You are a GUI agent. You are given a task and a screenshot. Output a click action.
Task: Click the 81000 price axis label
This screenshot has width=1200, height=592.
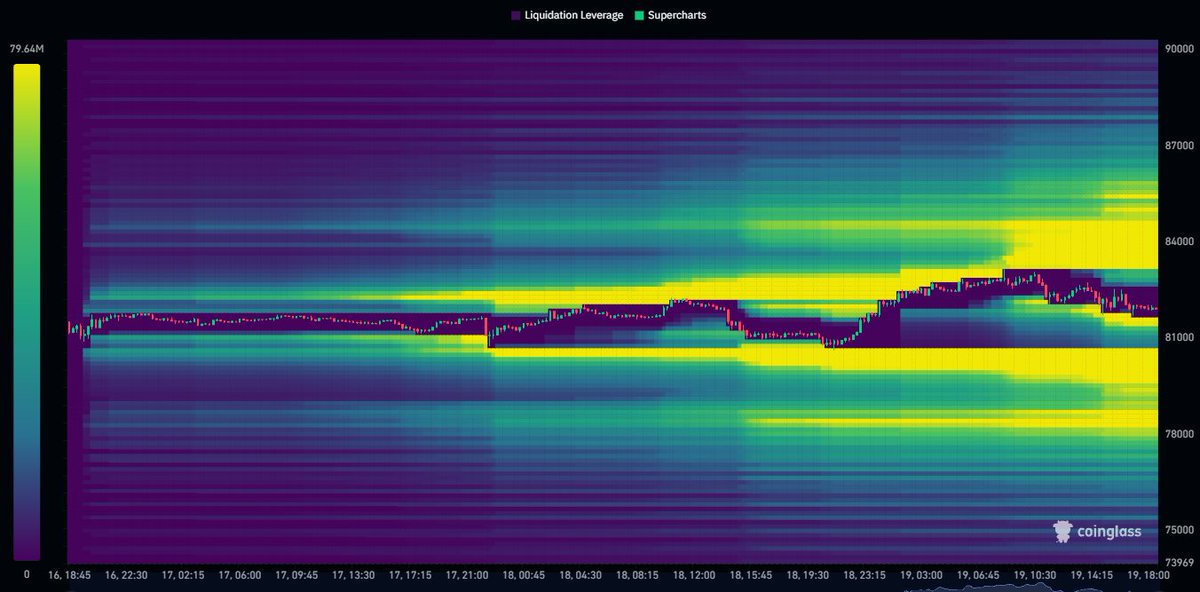1179,337
